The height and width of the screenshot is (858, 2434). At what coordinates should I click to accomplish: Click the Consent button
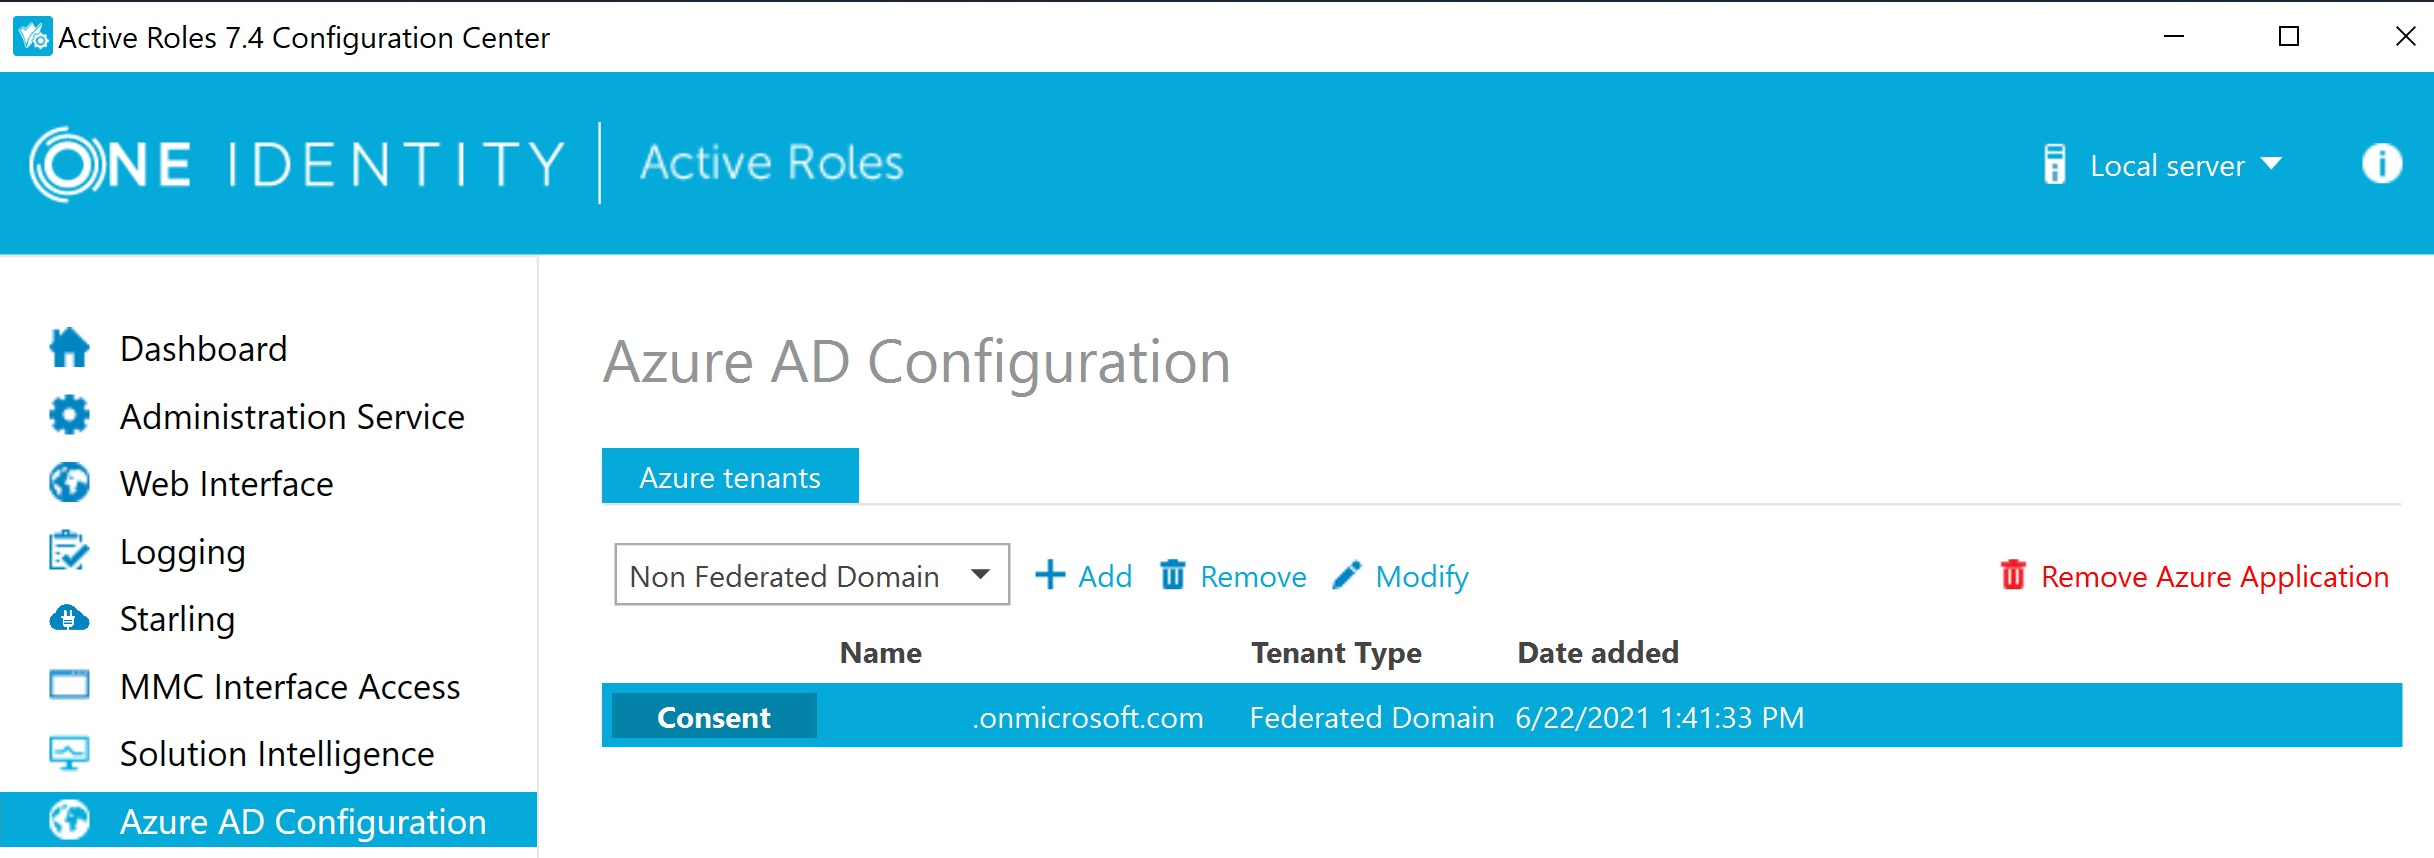click(x=714, y=716)
